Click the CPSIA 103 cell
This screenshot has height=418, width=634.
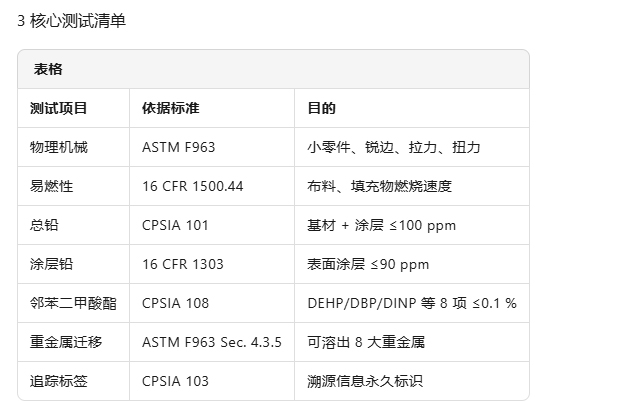(x=175, y=381)
